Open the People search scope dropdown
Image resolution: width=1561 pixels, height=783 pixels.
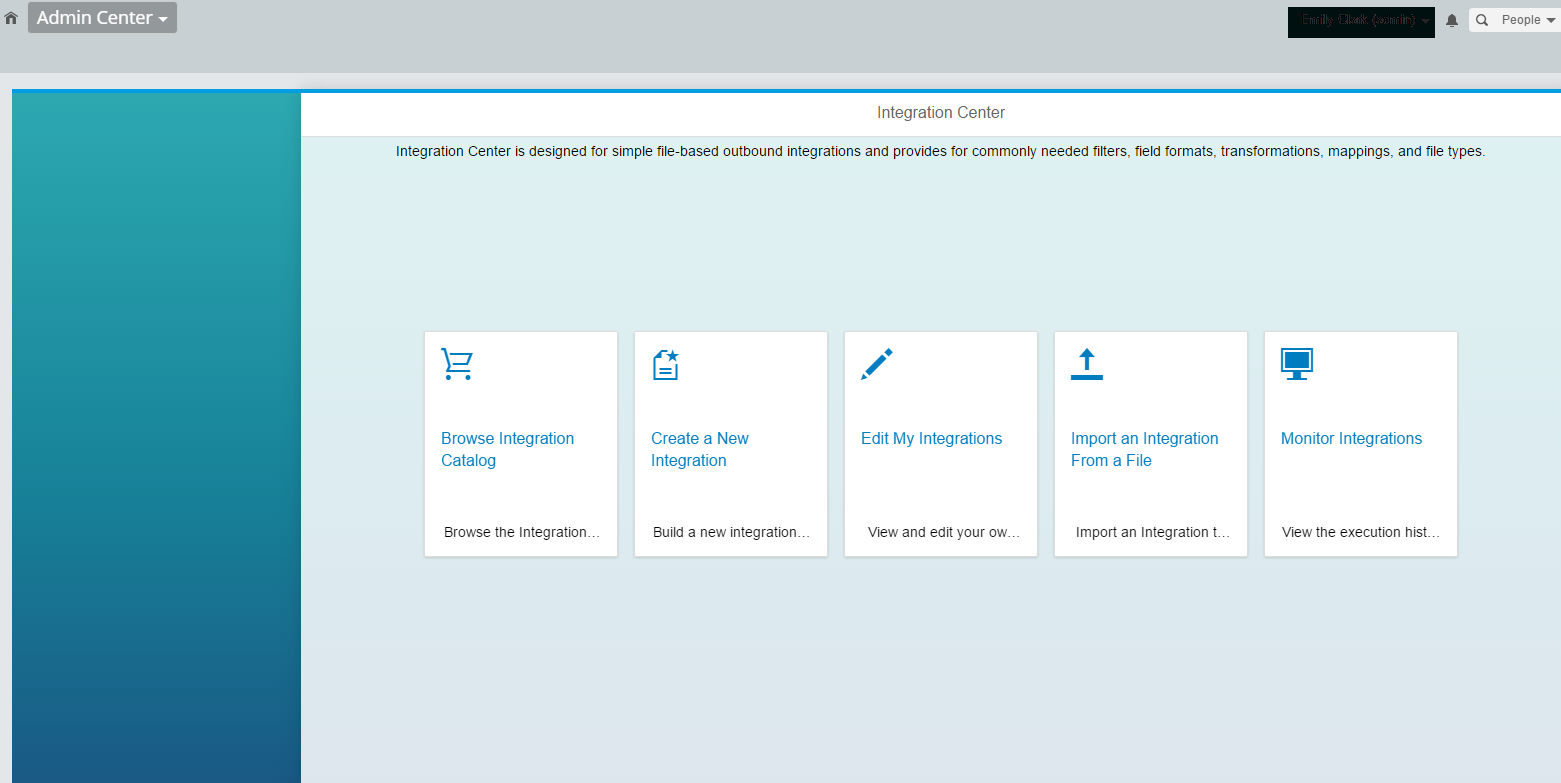[x=1527, y=20]
